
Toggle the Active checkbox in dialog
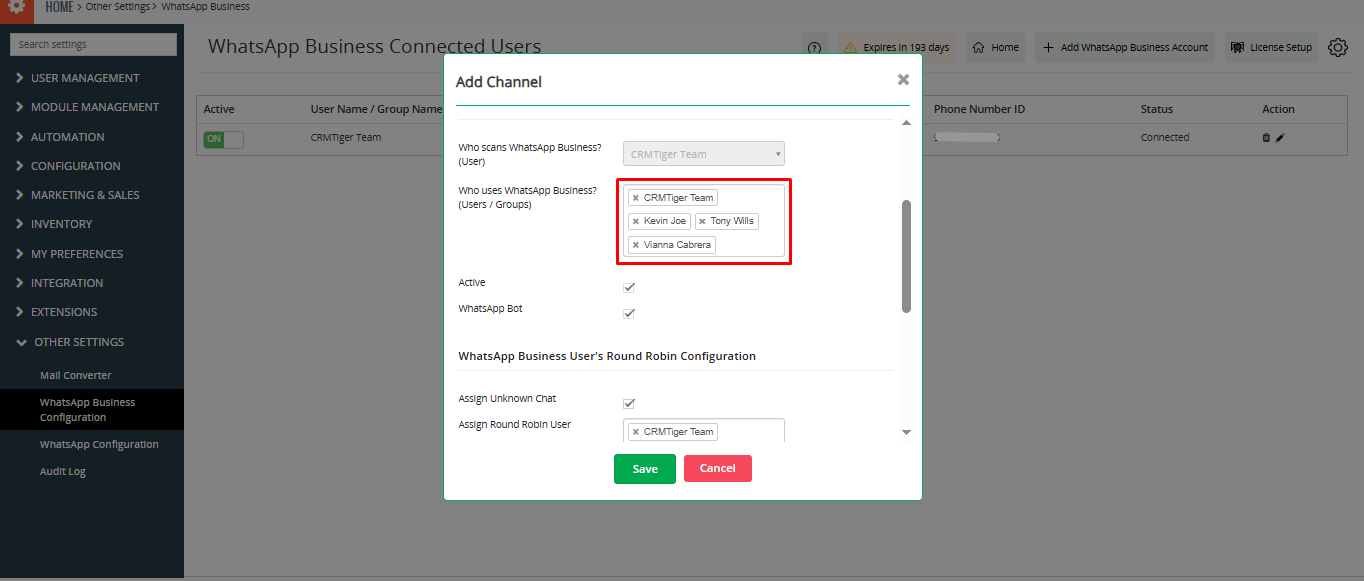pyautogui.click(x=629, y=288)
